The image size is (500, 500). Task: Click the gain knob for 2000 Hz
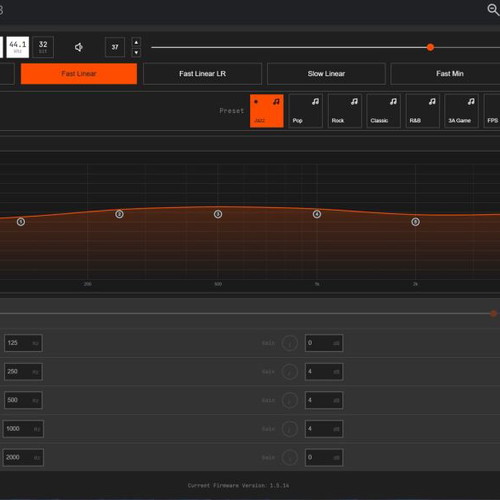click(x=289, y=457)
